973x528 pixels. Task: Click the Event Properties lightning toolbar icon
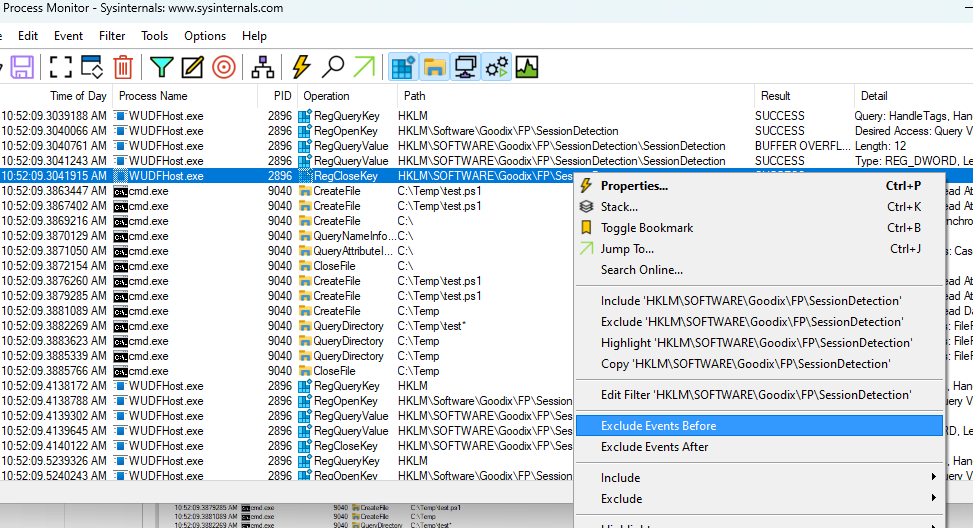click(x=302, y=67)
